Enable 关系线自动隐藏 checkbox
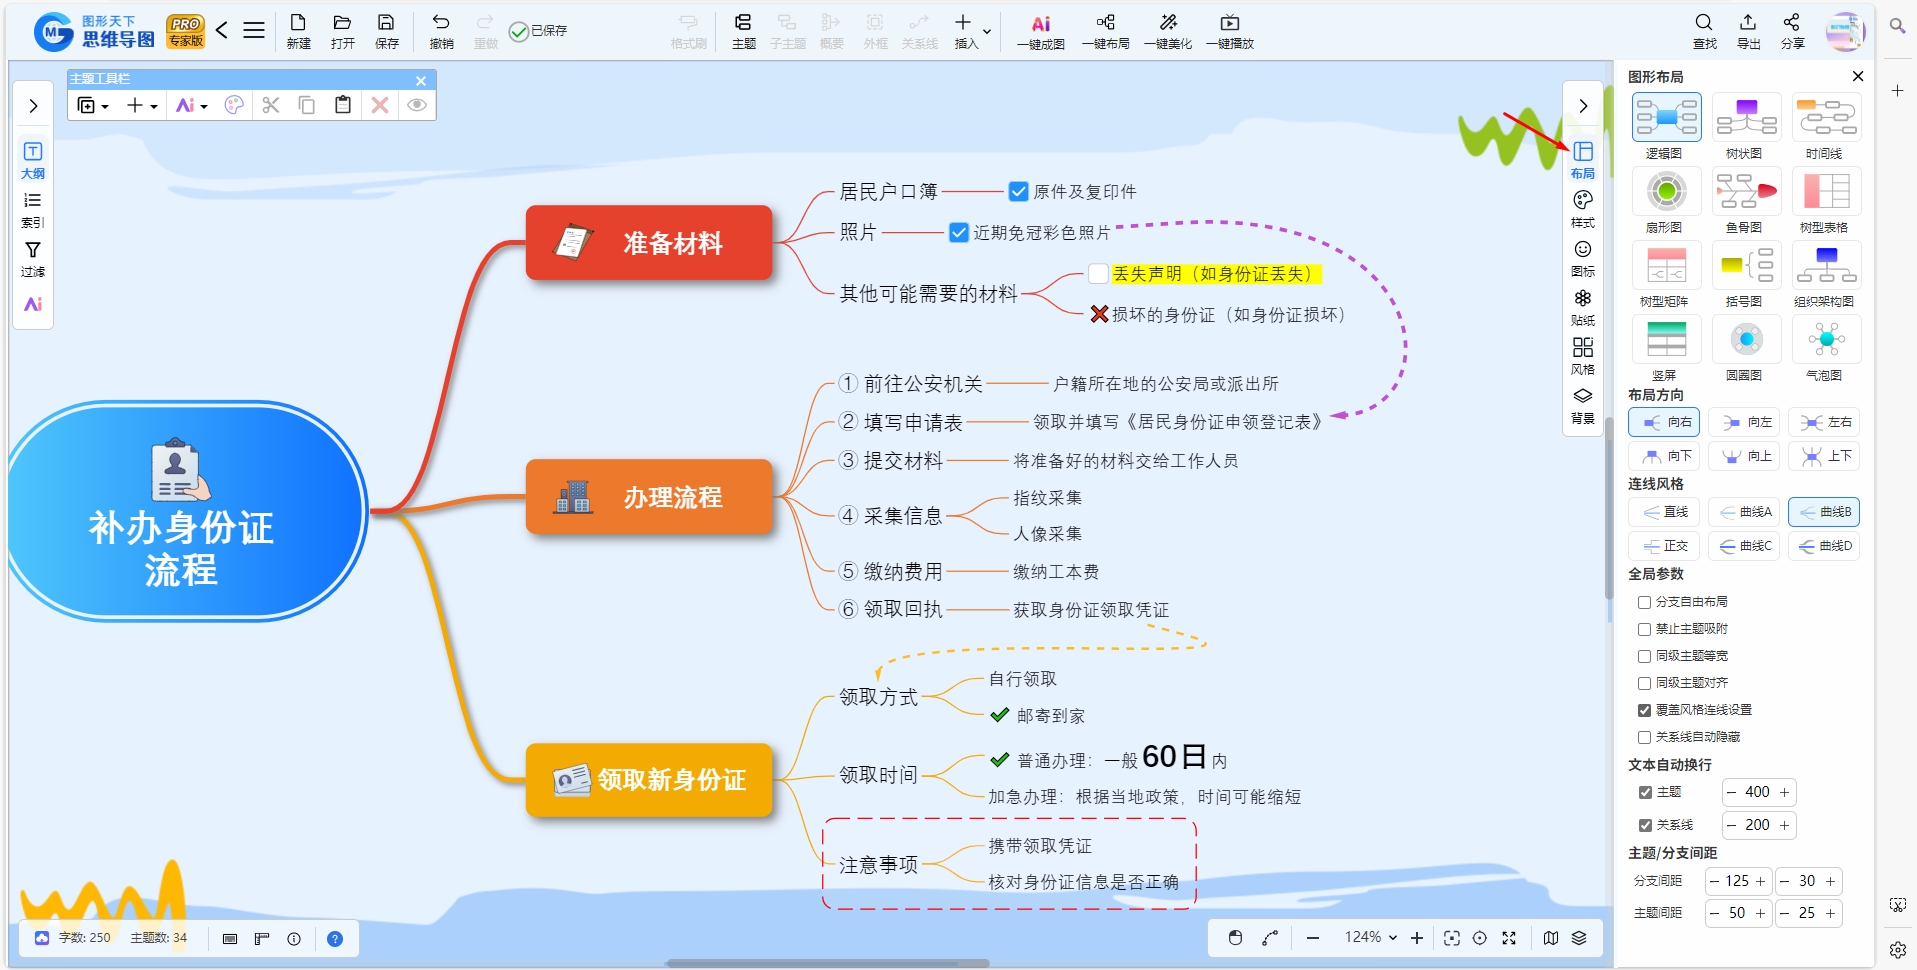 pyautogui.click(x=1644, y=737)
